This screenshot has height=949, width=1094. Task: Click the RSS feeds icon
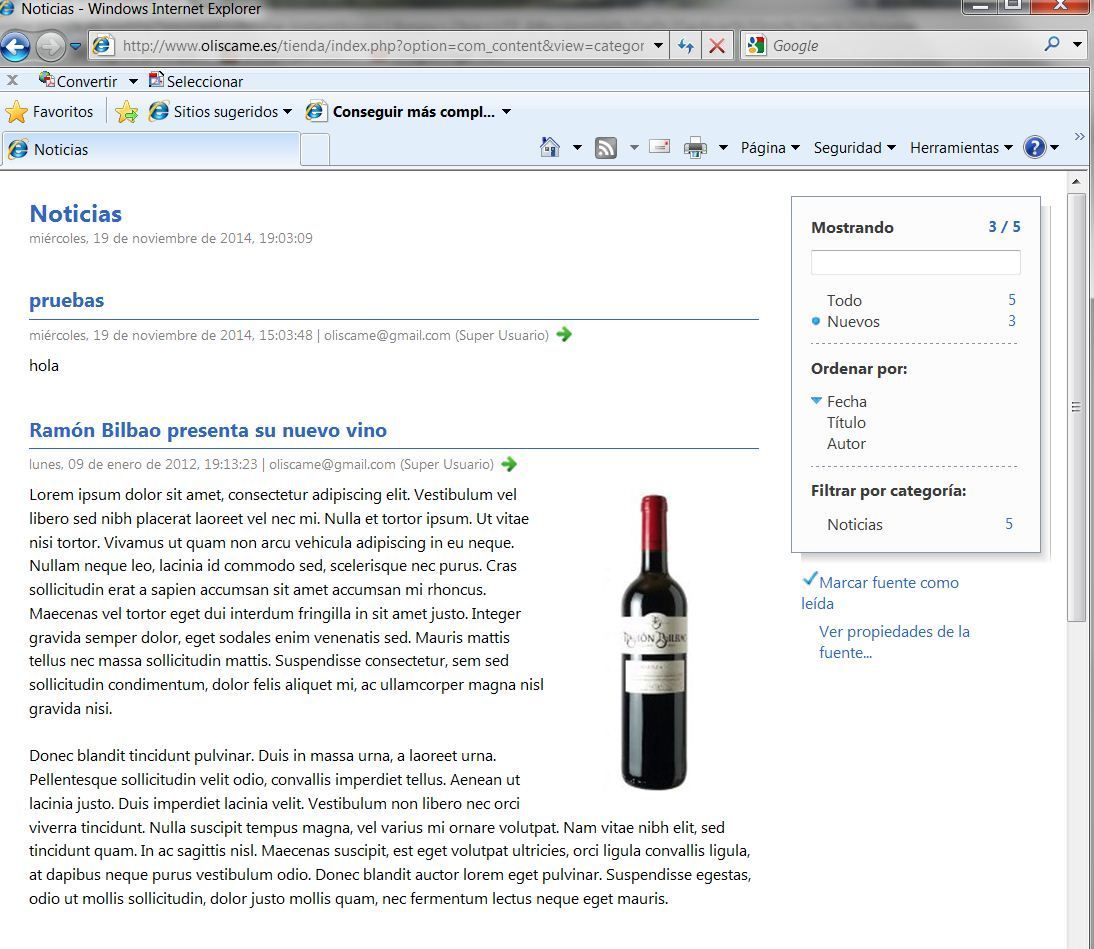(x=606, y=148)
